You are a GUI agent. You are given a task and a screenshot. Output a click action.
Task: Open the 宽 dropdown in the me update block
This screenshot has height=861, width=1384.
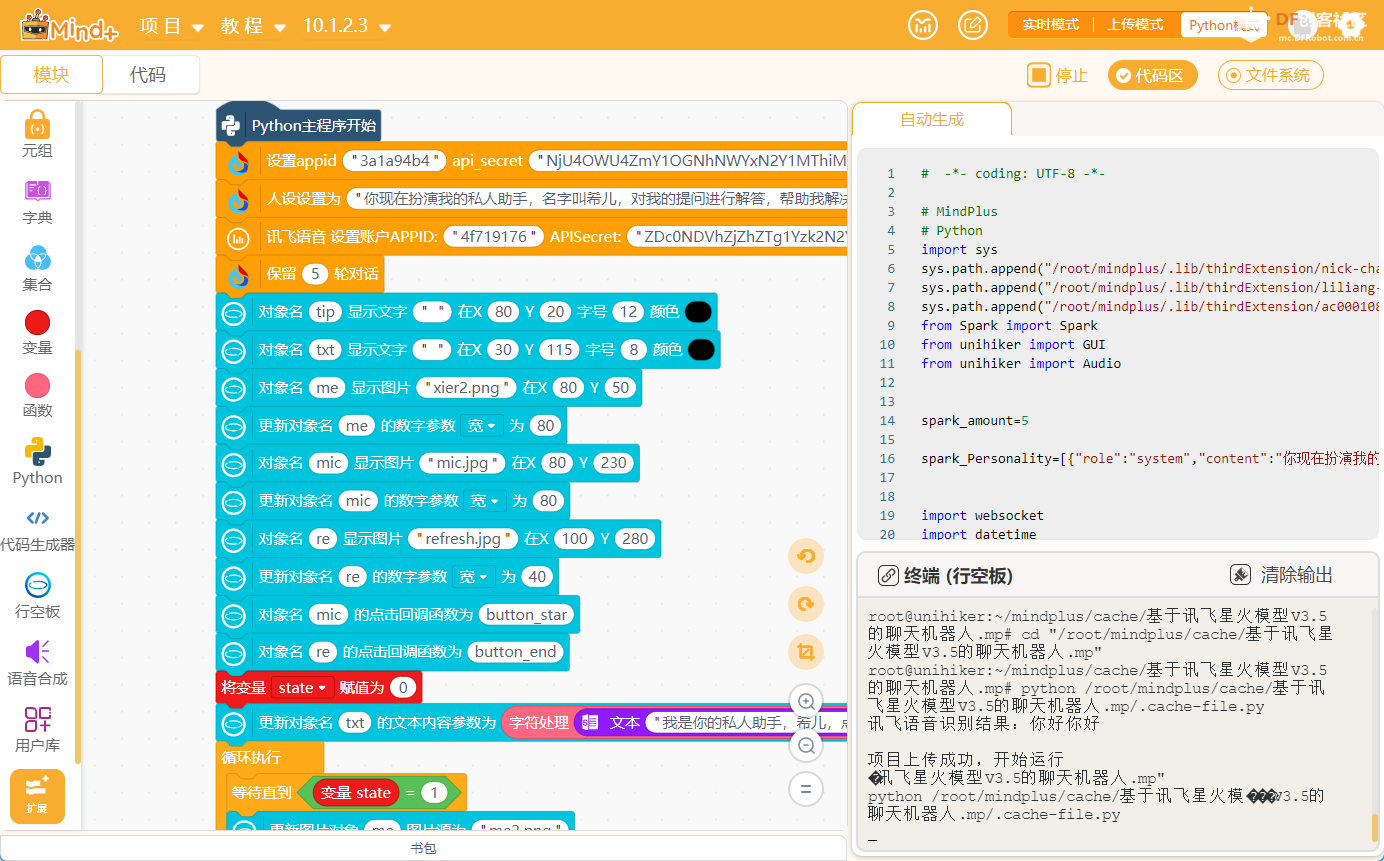(482, 426)
